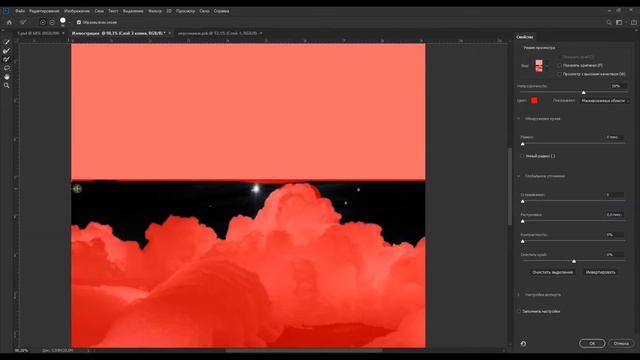Screen dimensions: 640x360
Task: Switch to the third .psb document tab
Action: (x=218, y=33)
